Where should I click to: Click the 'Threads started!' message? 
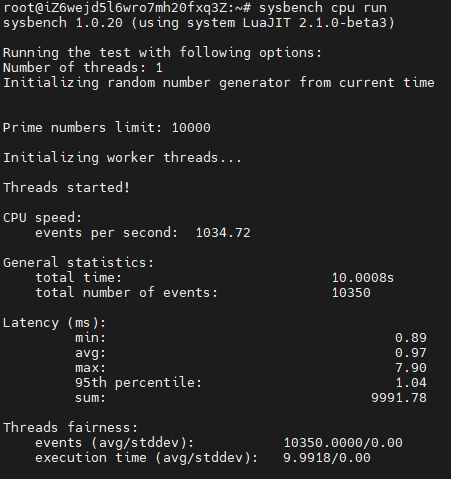pos(66,187)
